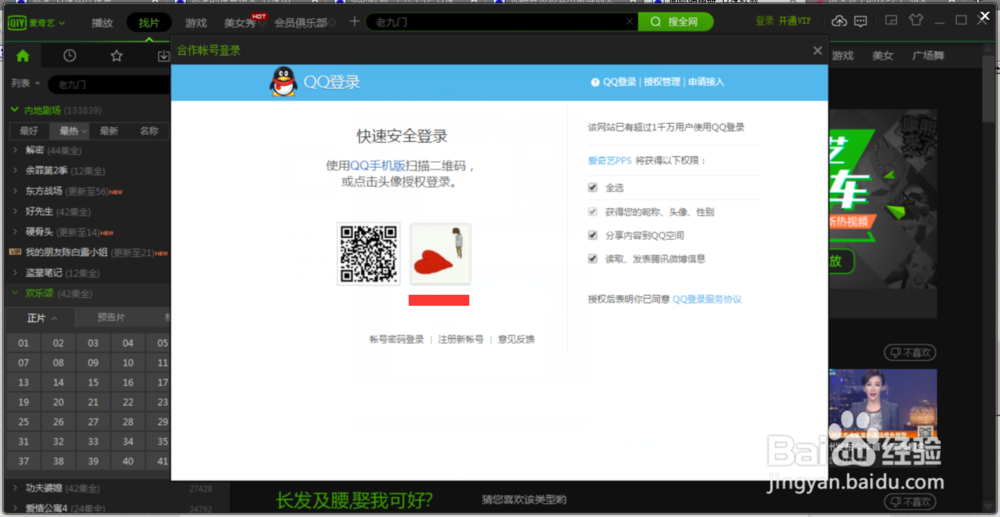Open the favorites star icon
The width and height of the screenshot is (1000, 517).
coord(116,55)
